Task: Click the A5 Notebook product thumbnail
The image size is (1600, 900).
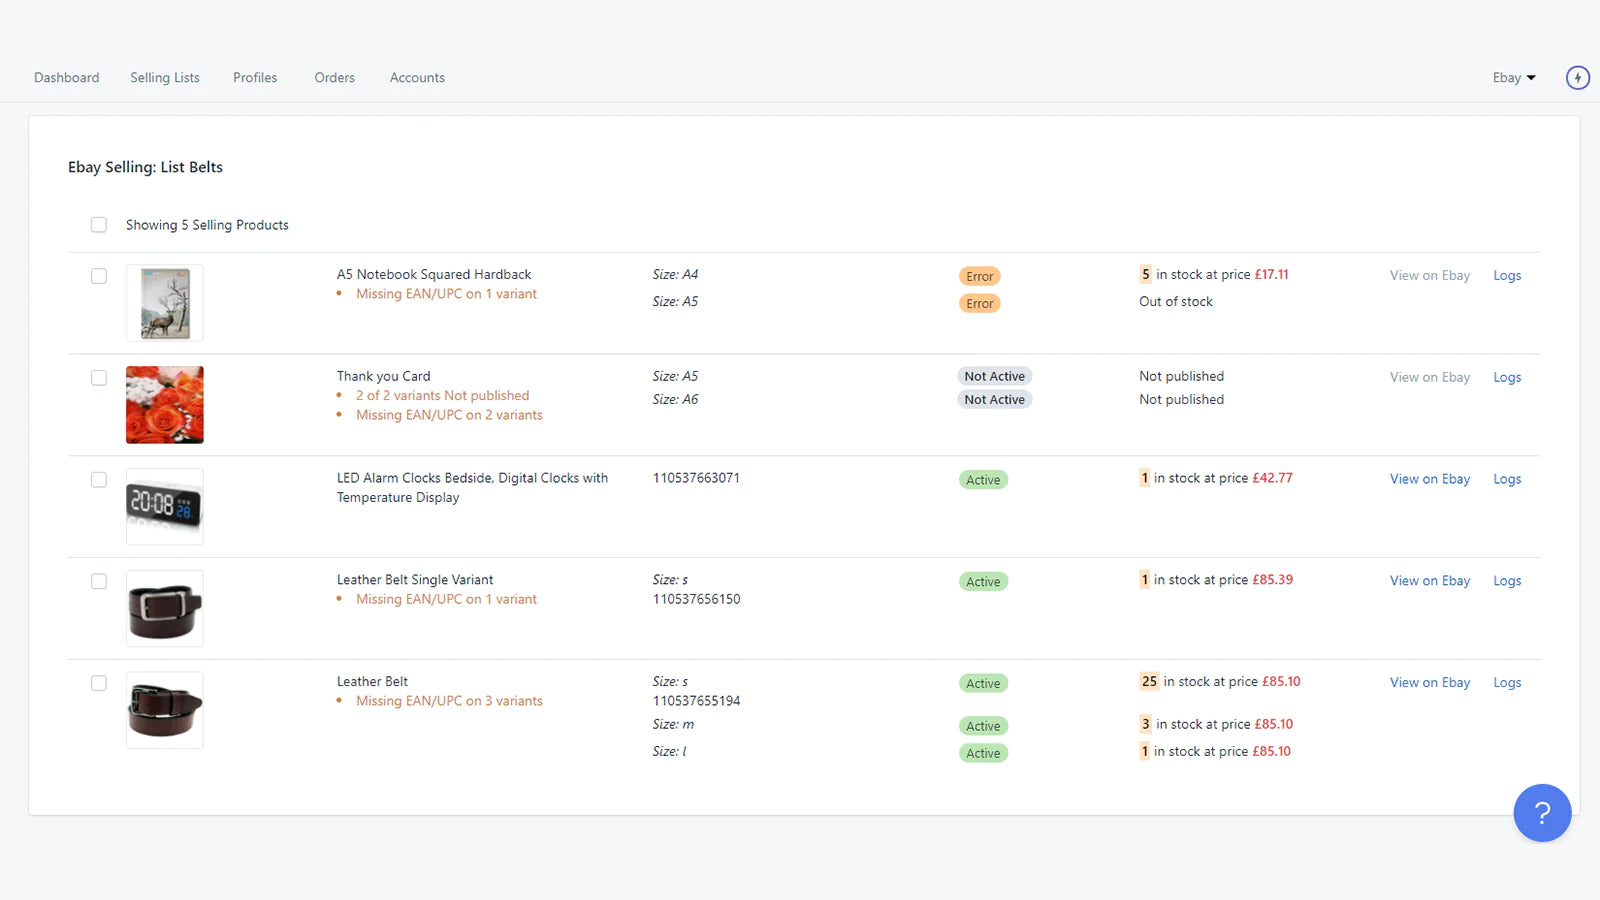Action: 165,303
